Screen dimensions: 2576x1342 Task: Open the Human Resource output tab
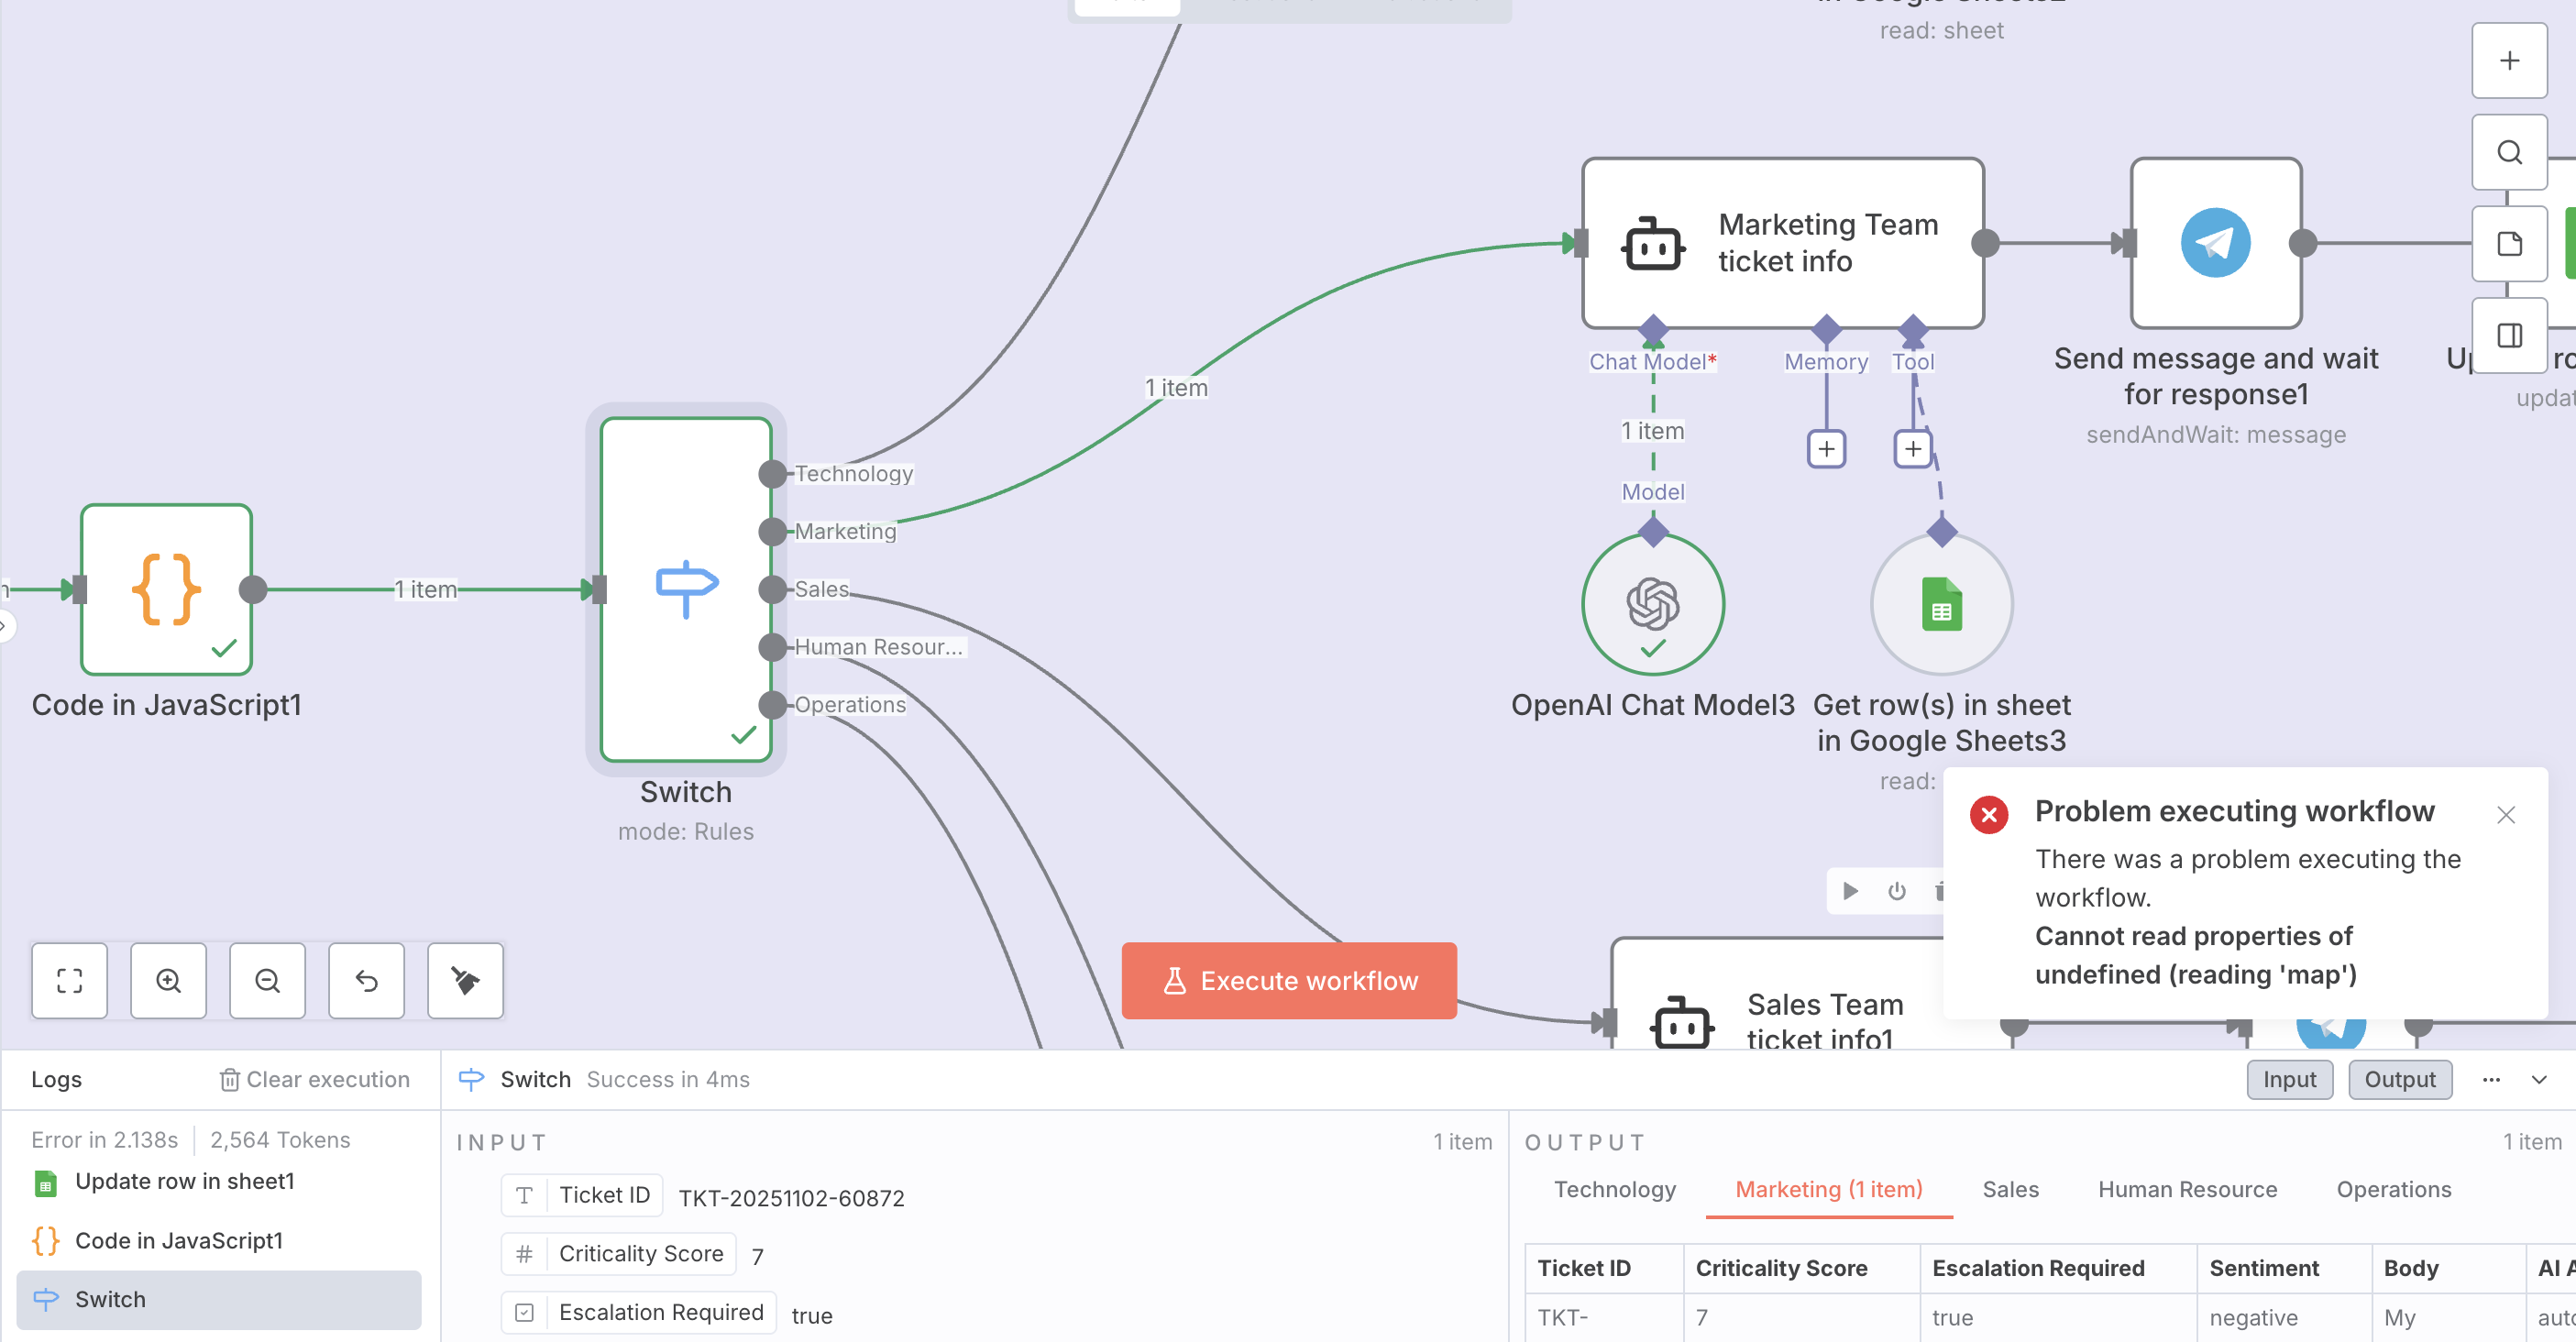click(x=2187, y=1189)
